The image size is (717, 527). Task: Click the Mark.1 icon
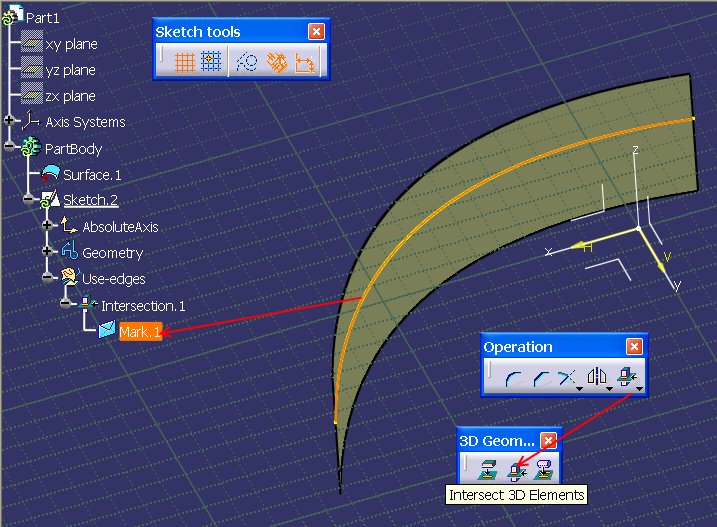(x=107, y=329)
